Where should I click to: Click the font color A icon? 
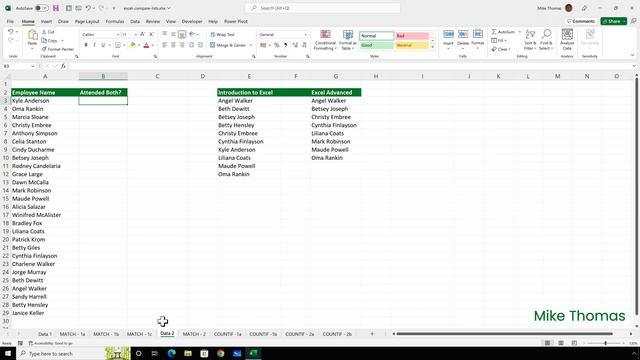pos(146,45)
